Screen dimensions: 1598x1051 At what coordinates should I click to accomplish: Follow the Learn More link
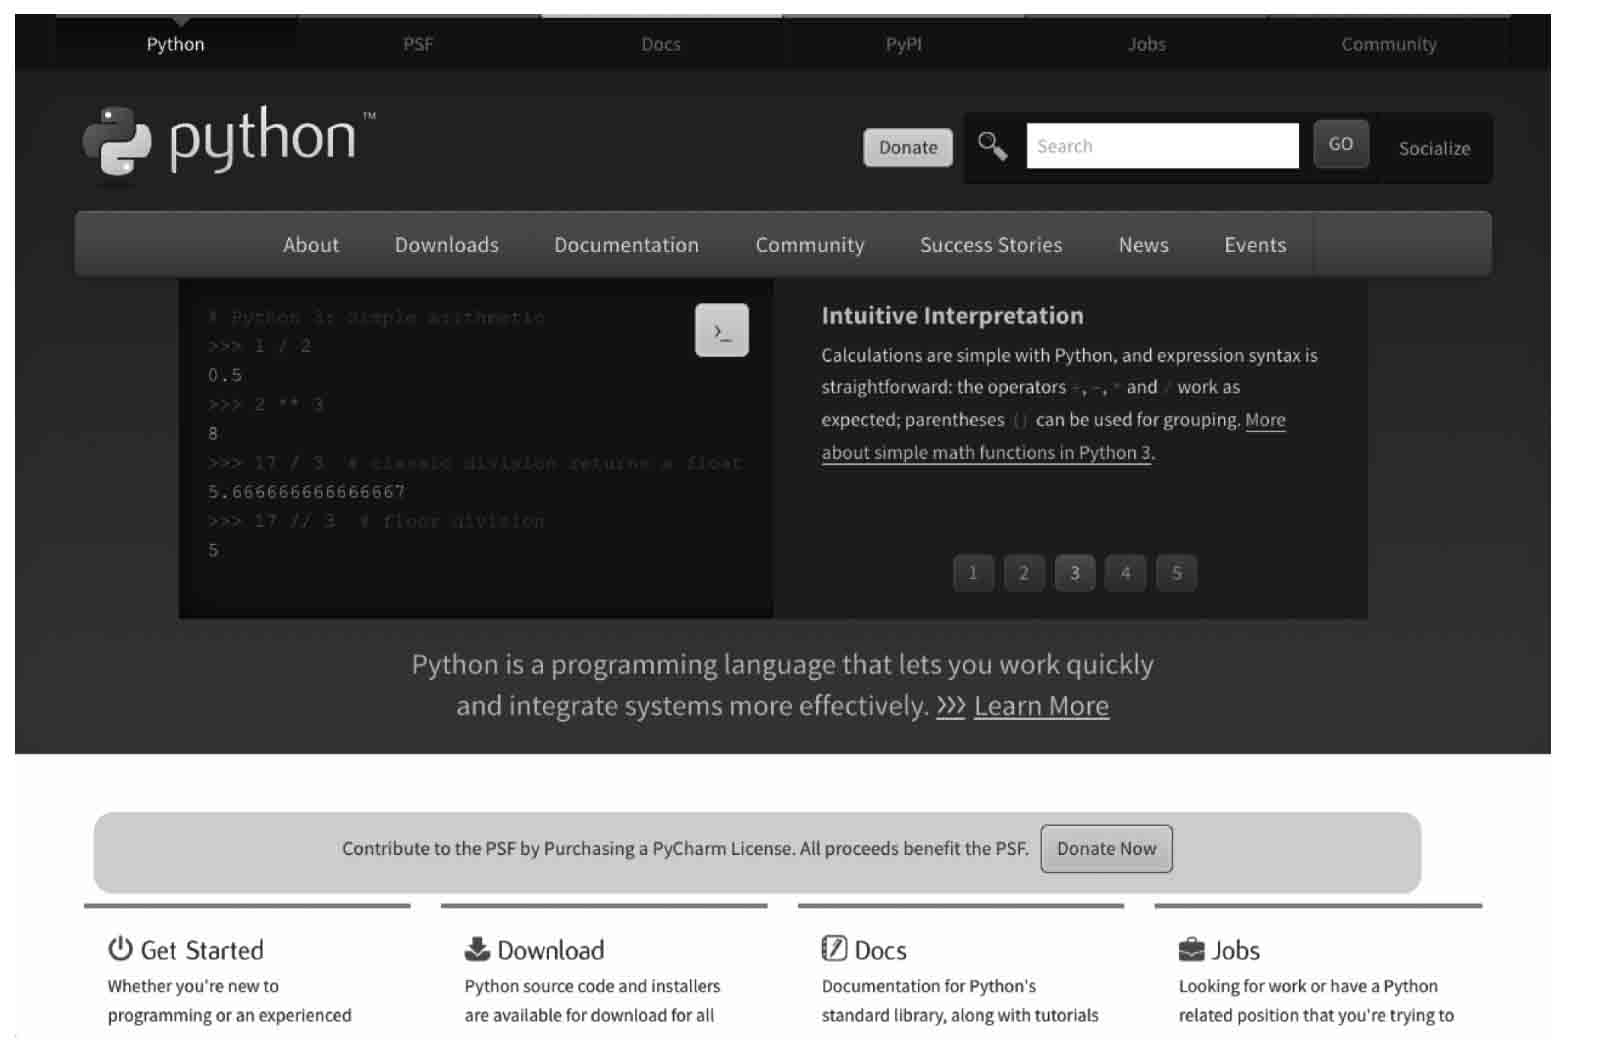1041,706
